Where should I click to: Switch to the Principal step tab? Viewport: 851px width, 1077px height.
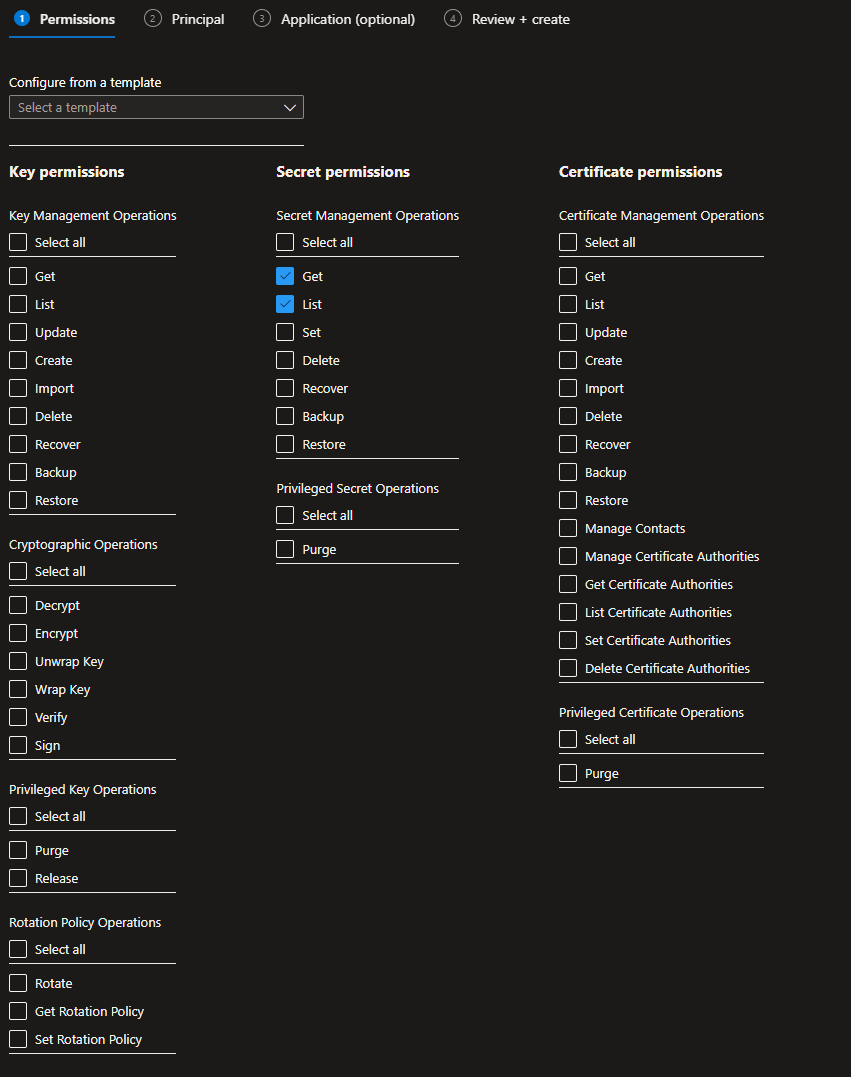[185, 19]
